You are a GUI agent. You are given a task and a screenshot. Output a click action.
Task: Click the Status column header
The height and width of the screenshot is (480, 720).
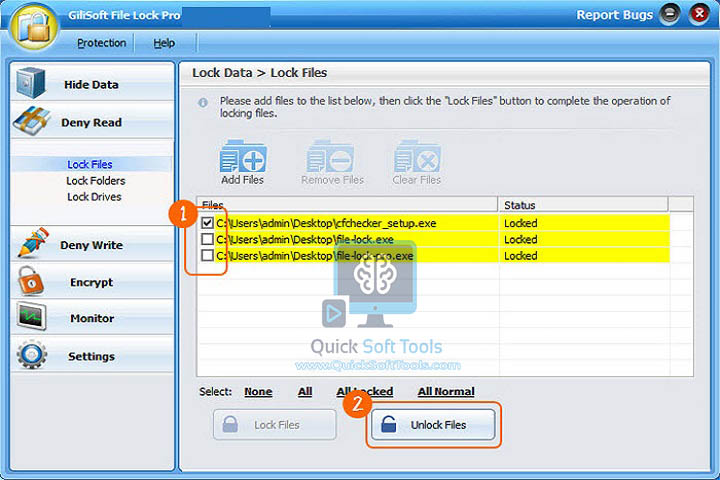pos(583,205)
